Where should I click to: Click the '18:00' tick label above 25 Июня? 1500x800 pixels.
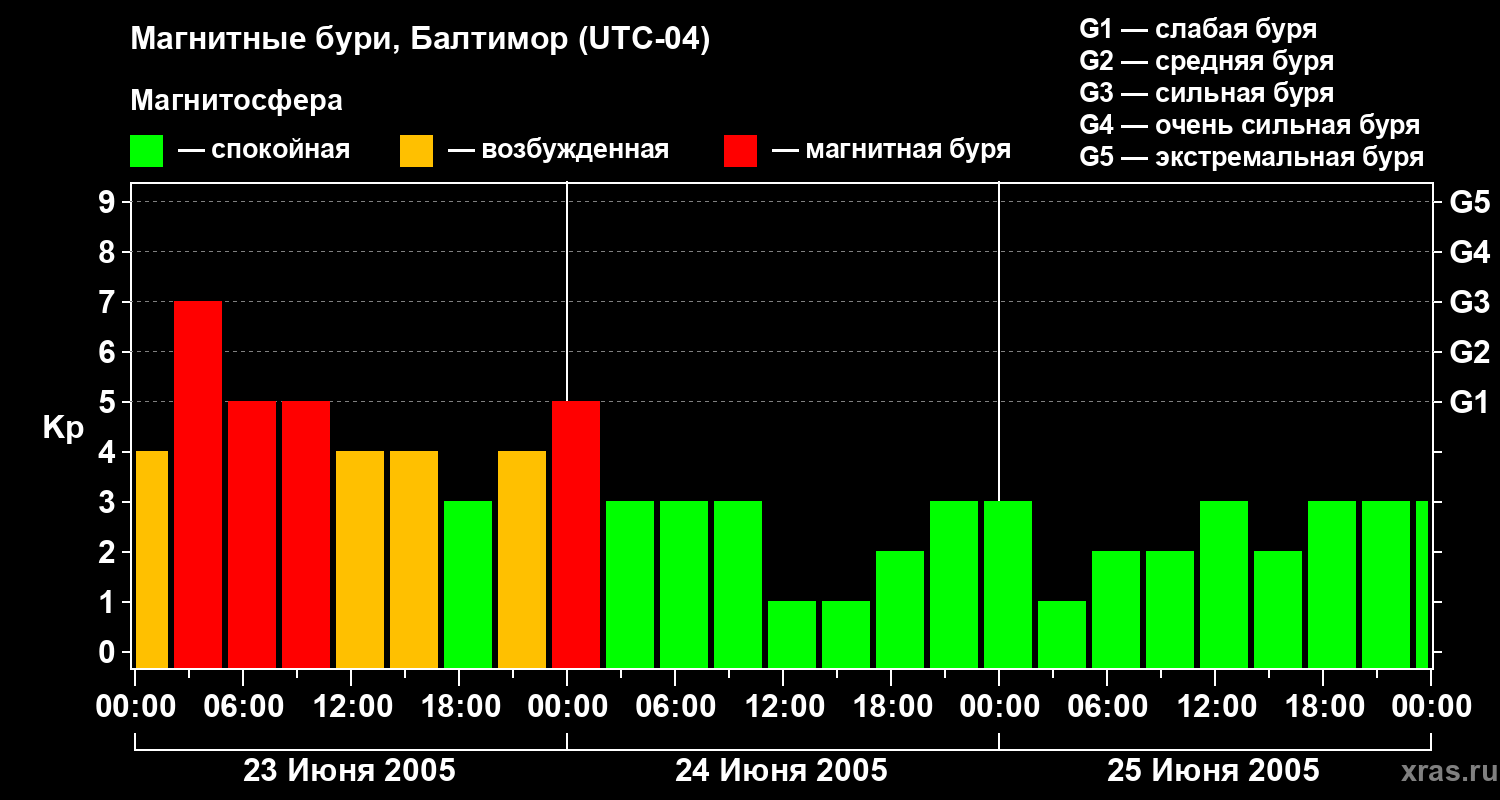(x=1324, y=707)
